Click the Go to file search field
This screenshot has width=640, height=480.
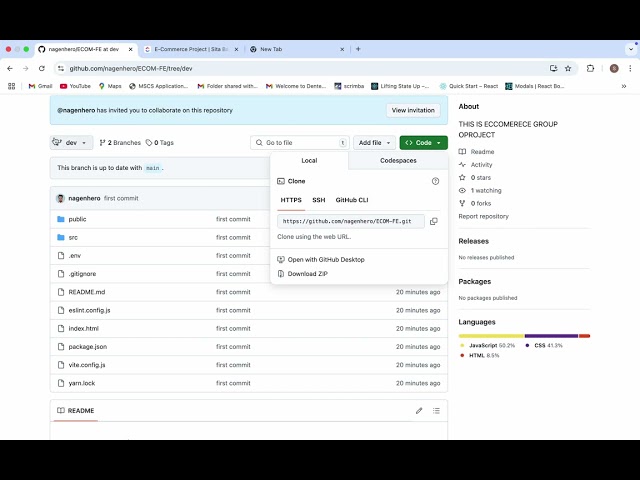pyautogui.click(x=300, y=142)
